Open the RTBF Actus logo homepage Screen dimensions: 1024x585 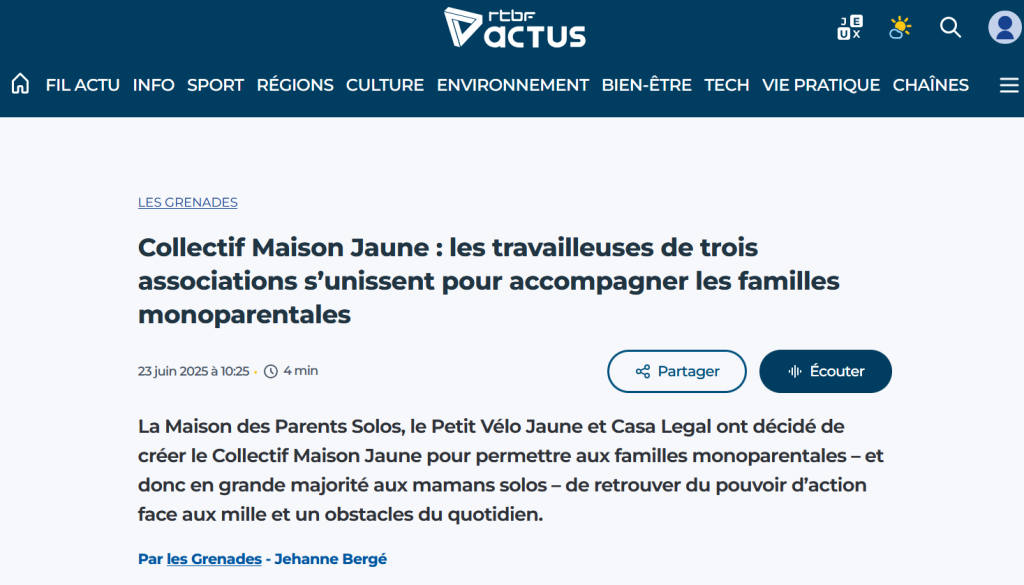[x=515, y=27]
